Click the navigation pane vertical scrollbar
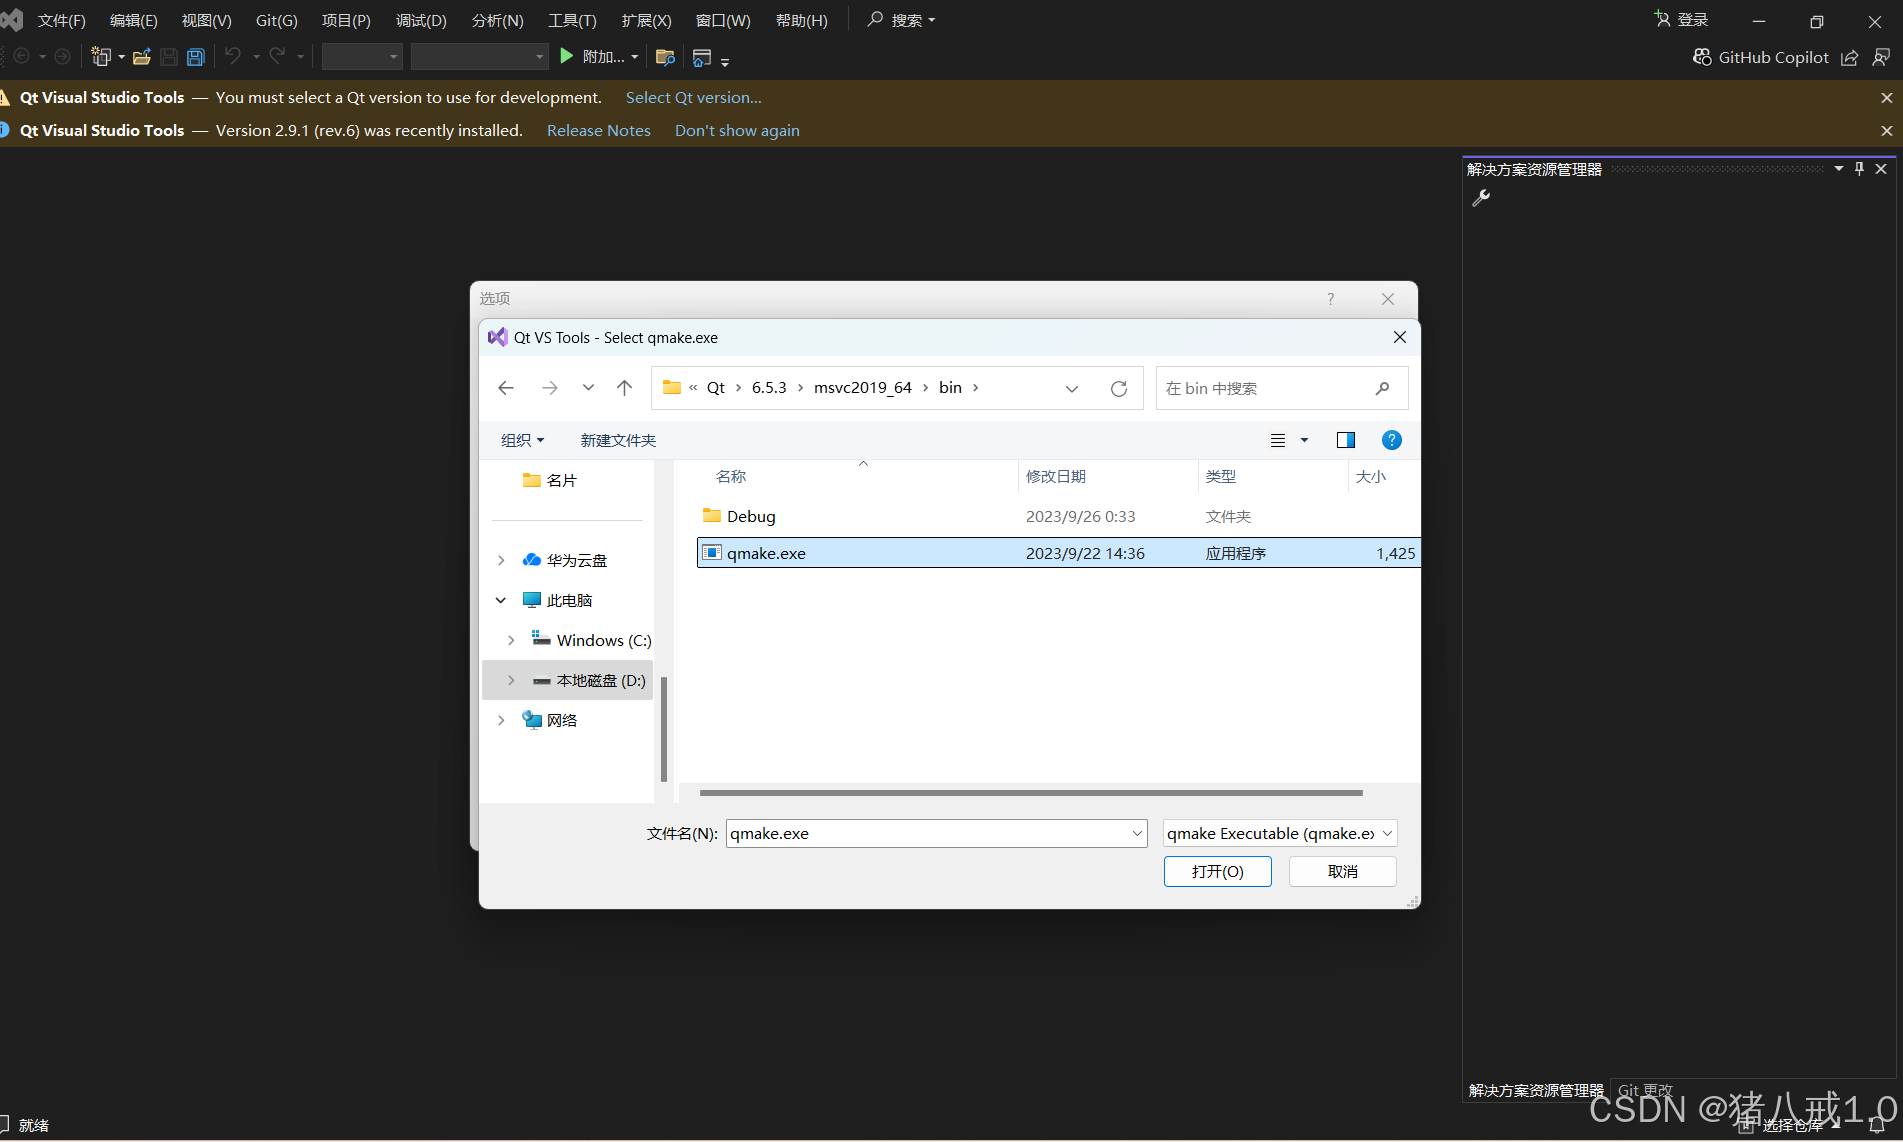 point(664,730)
